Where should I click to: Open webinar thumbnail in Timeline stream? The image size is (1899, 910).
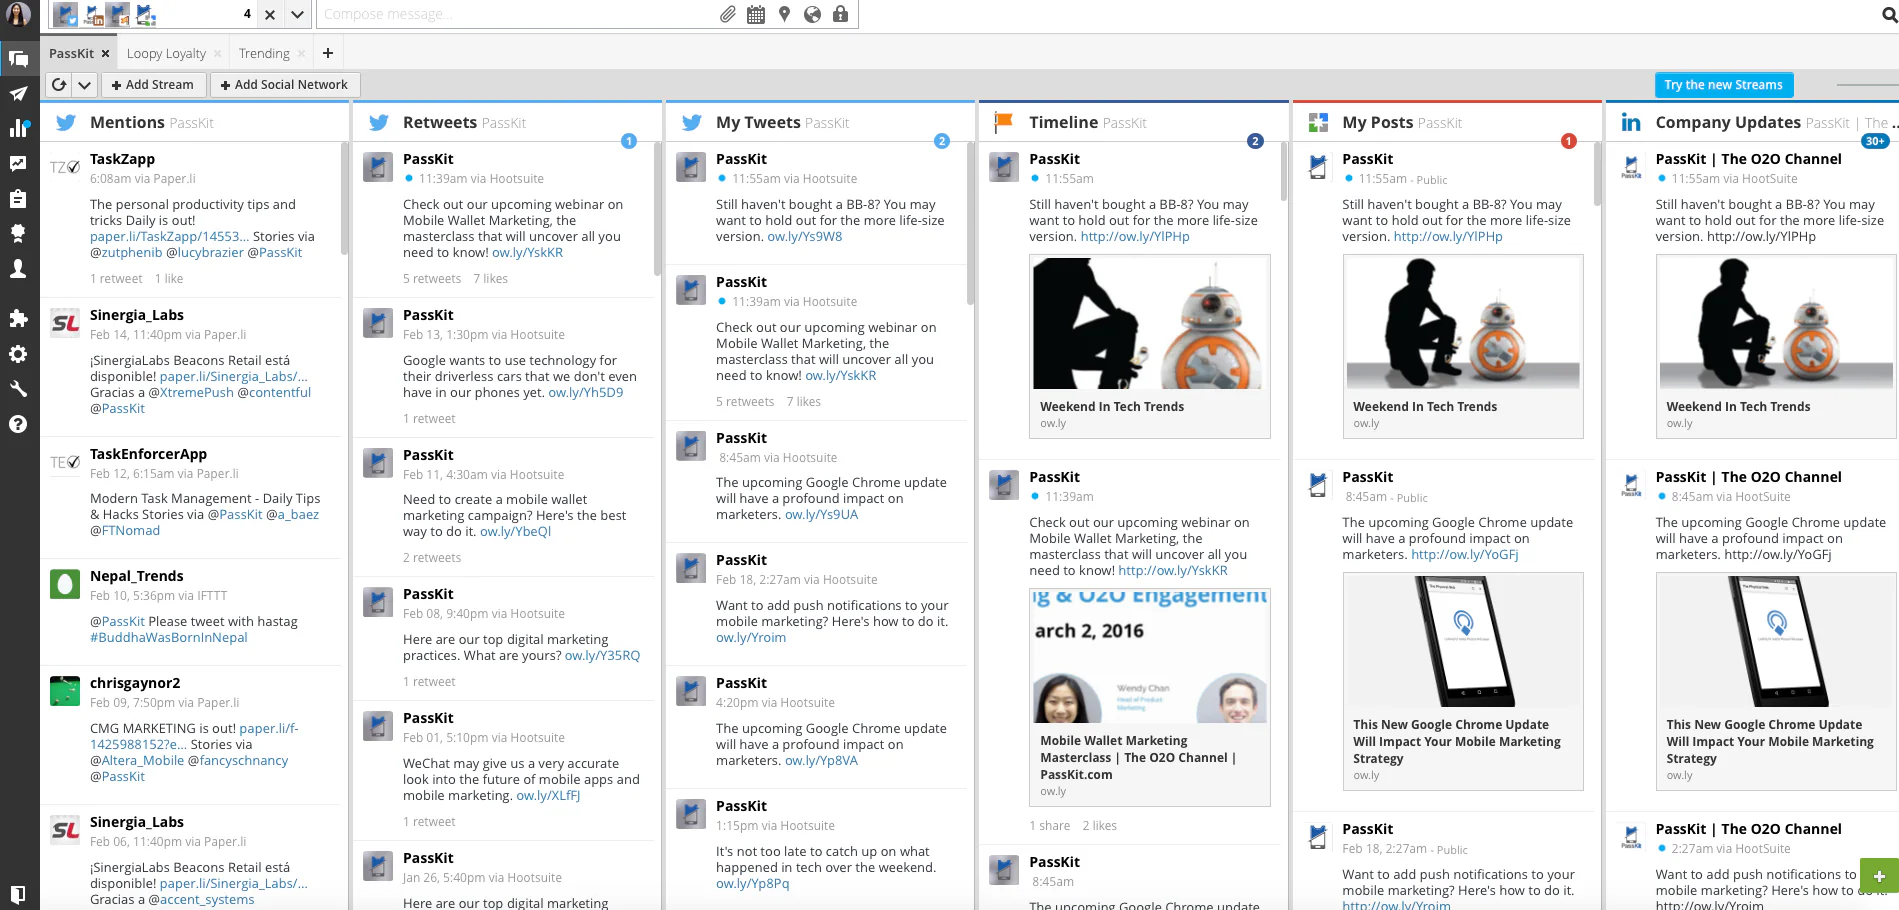(x=1150, y=656)
